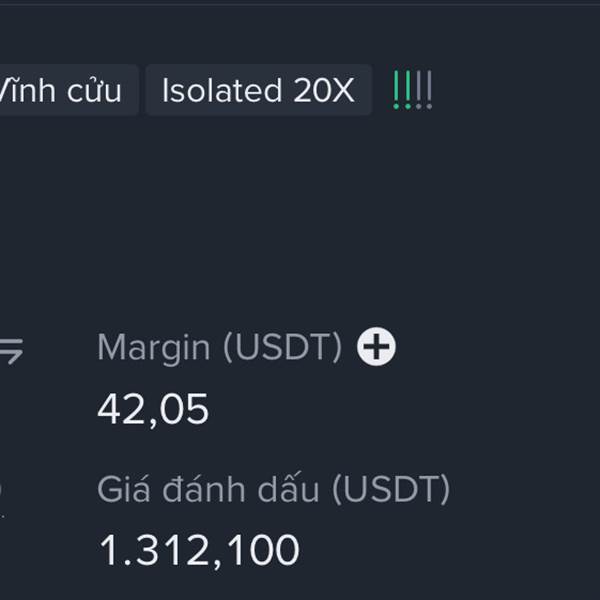Click the Margin (USDT) label
600x600 pixels.
pos(219,348)
